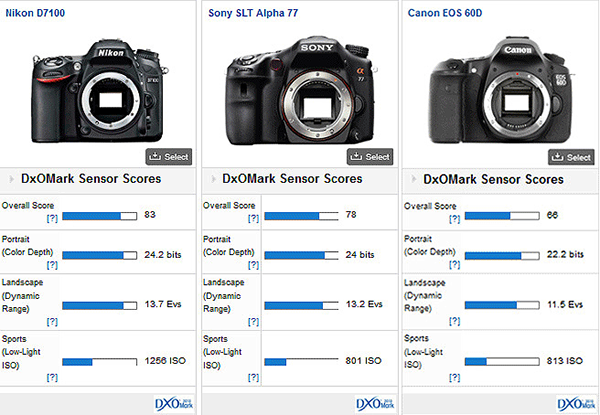Click Nikon color depth value 24.2 bits
The image size is (600, 415).
click(x=163, y=255)
